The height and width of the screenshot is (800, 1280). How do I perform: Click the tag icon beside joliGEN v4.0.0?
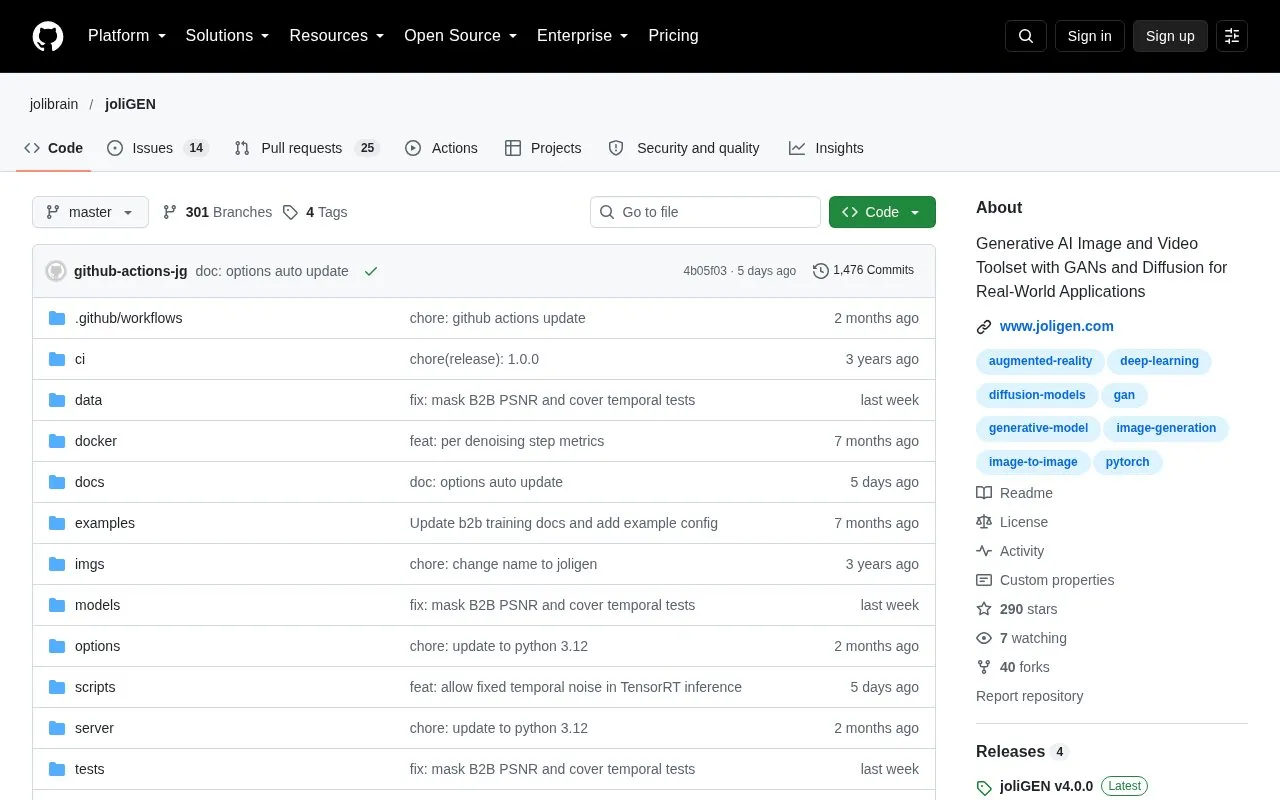(984, 787)
